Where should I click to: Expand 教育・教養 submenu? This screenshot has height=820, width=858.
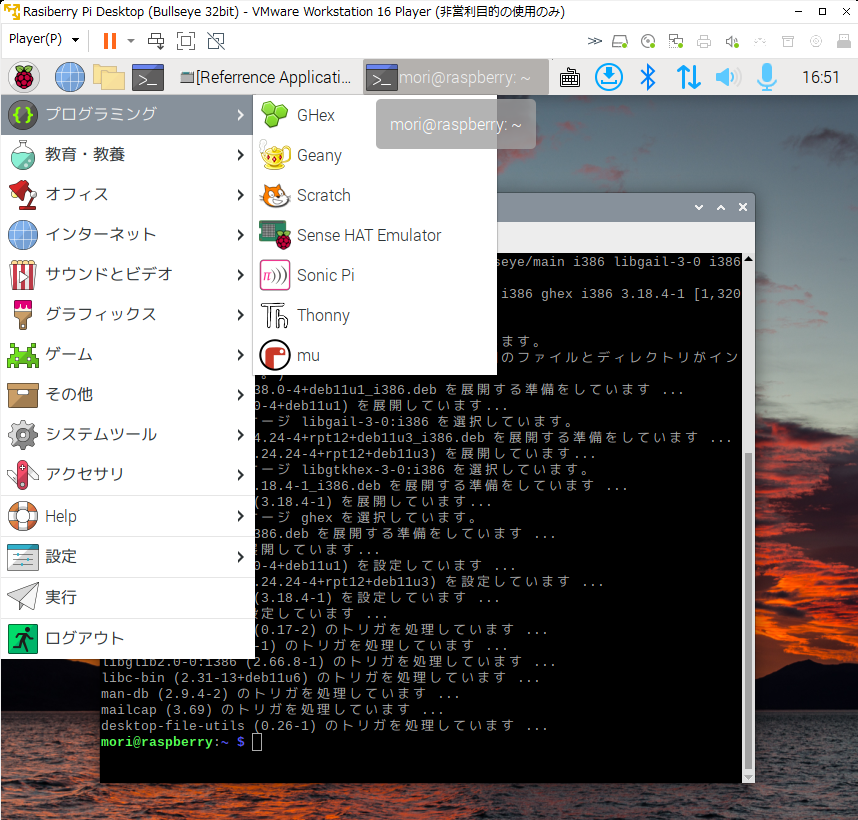(x=127, y=155)
